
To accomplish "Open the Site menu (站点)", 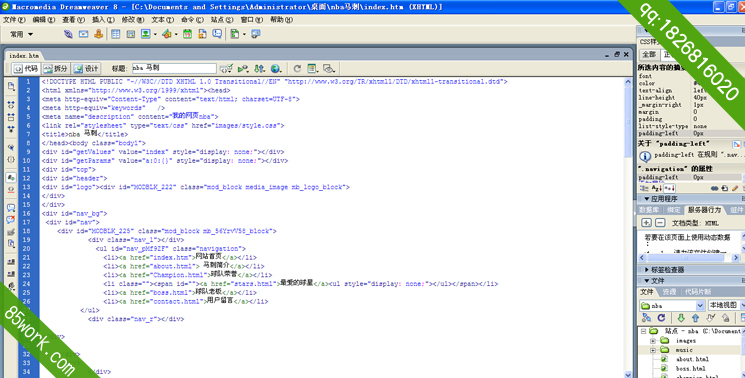I will click(222, 19).
